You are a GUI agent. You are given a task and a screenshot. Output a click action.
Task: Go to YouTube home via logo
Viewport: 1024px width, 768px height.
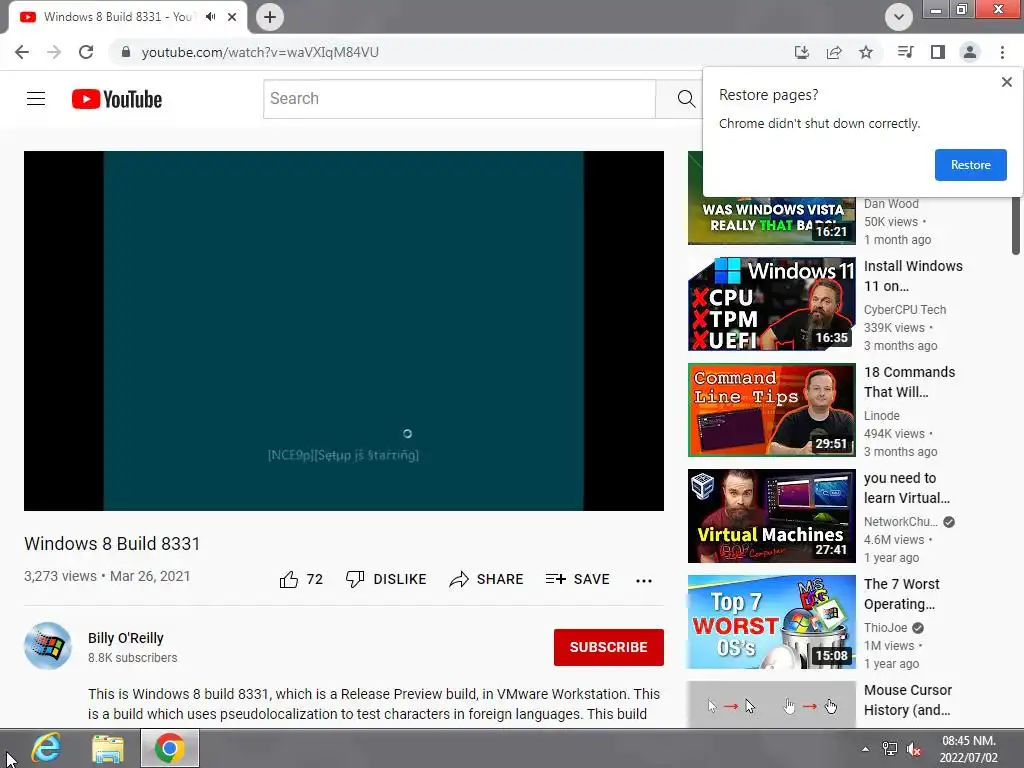[x=117, y=99]
